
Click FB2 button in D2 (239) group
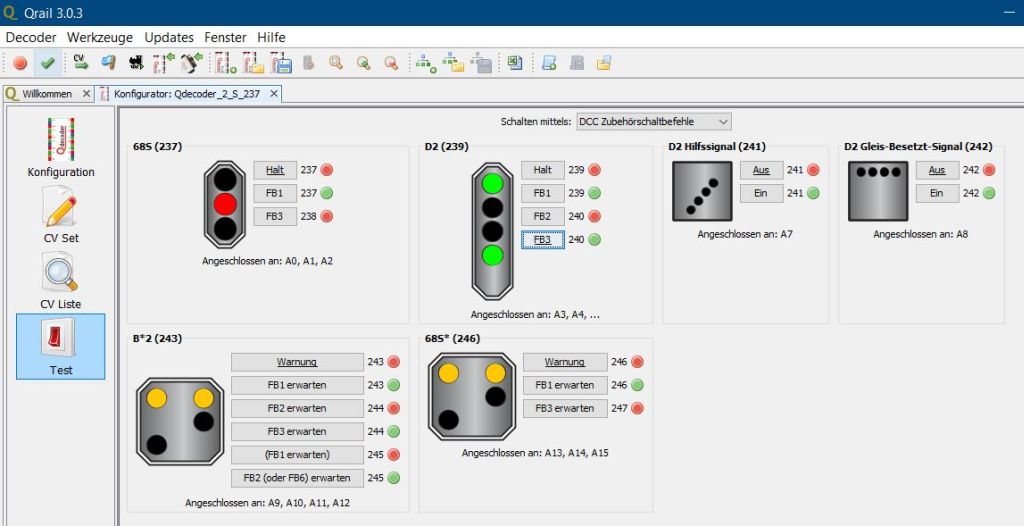(543, 216)
